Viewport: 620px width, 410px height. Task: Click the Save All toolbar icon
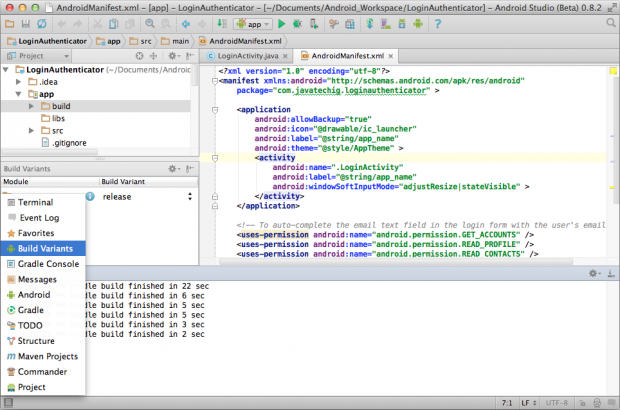coord(26,24)
